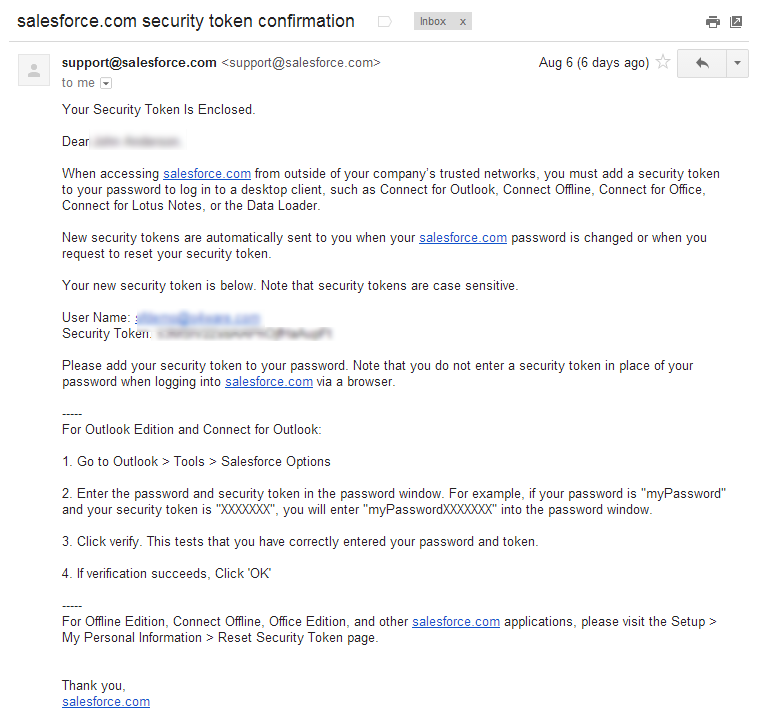Screen dimensions: 772x722
Task: Open the More options dropdown beside Reply
Action: (x=738, y=63)
